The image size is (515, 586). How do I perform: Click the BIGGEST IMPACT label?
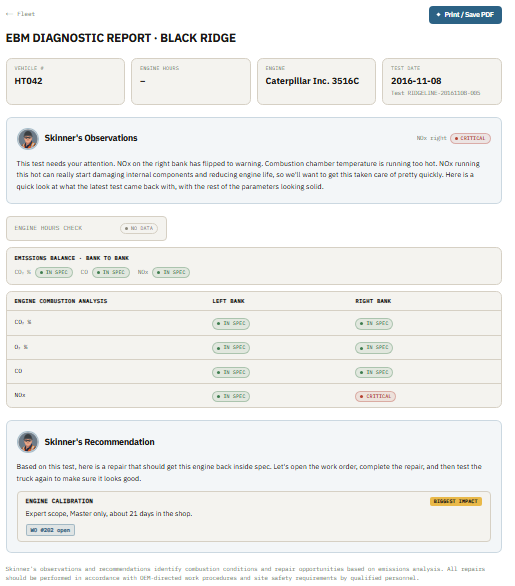456,501
